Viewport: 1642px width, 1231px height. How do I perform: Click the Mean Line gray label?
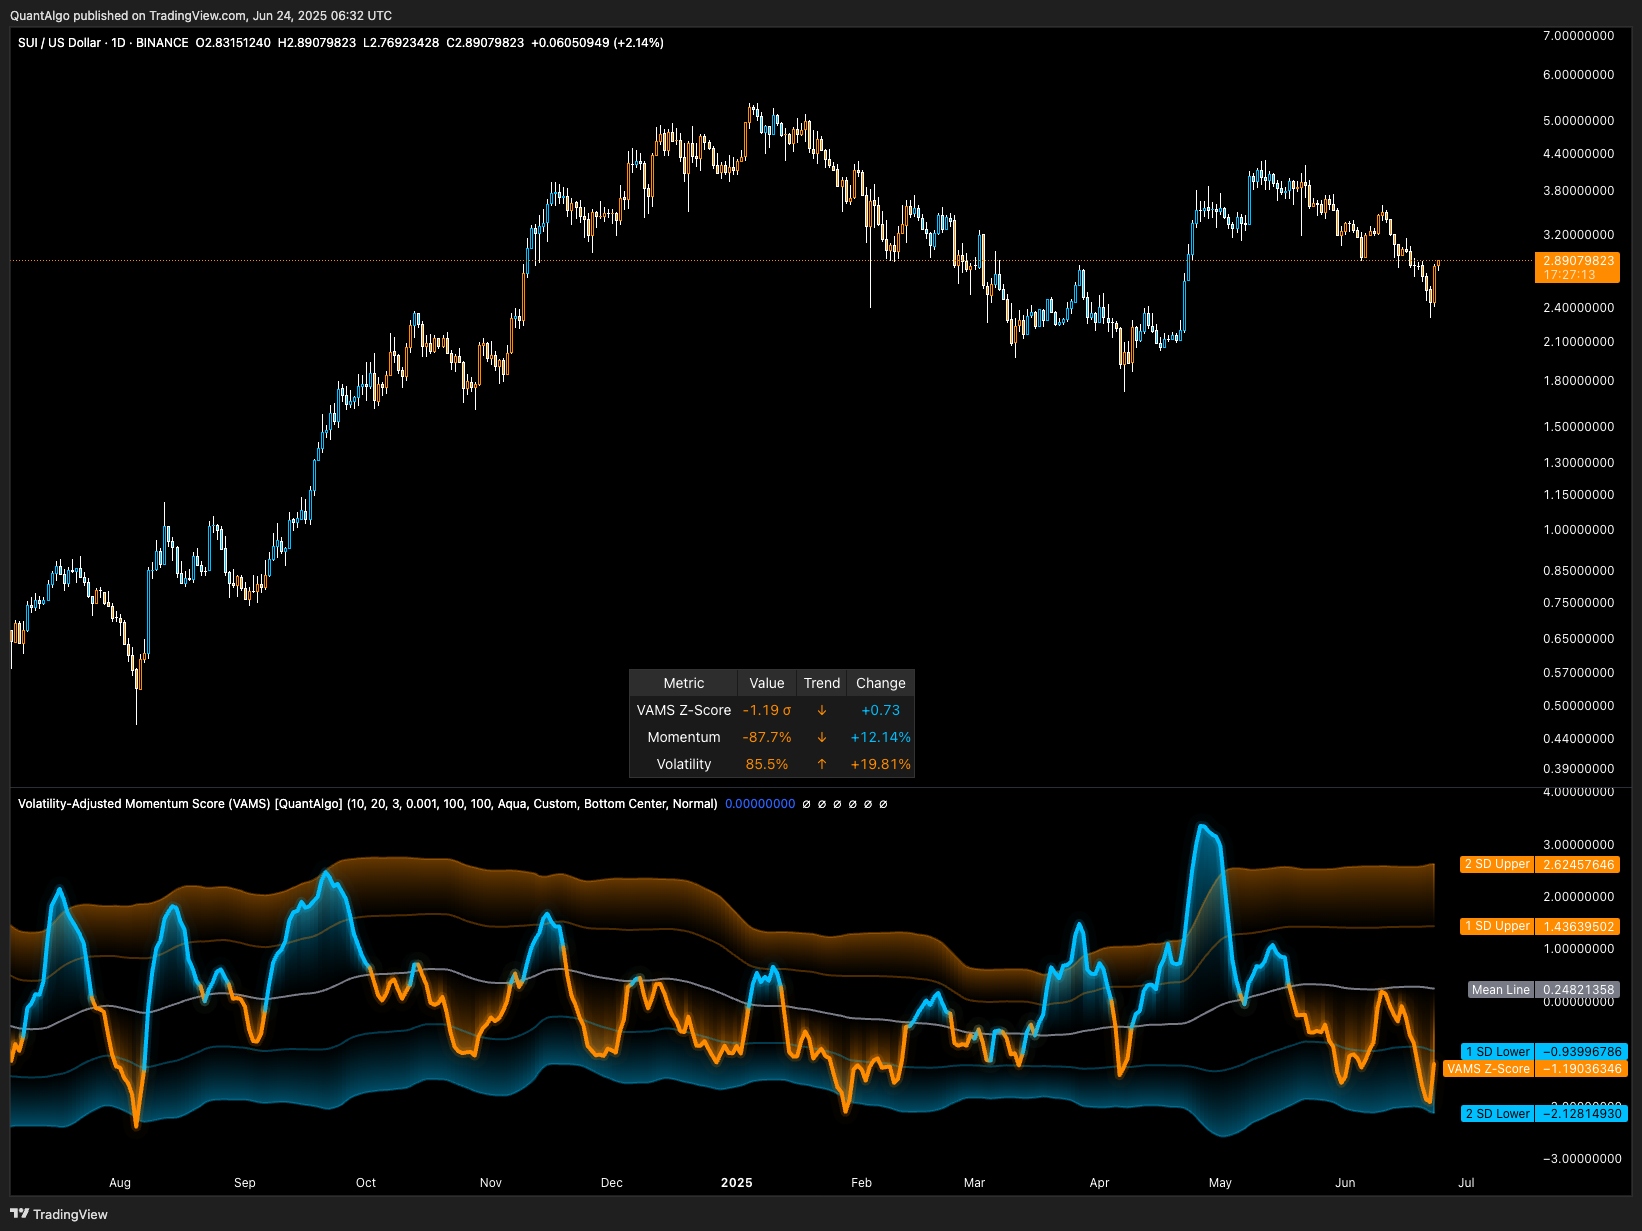click(x=1501, y=990)
